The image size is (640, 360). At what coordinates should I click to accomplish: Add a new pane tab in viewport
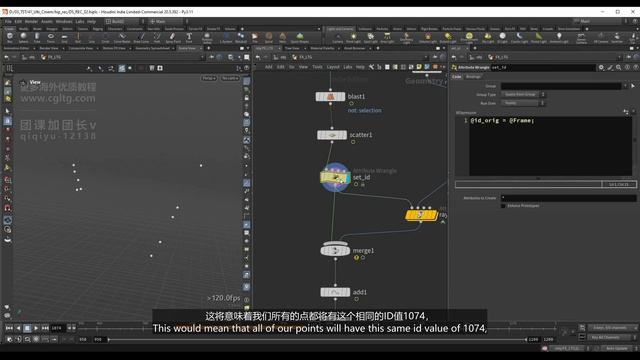click(209, 48)
